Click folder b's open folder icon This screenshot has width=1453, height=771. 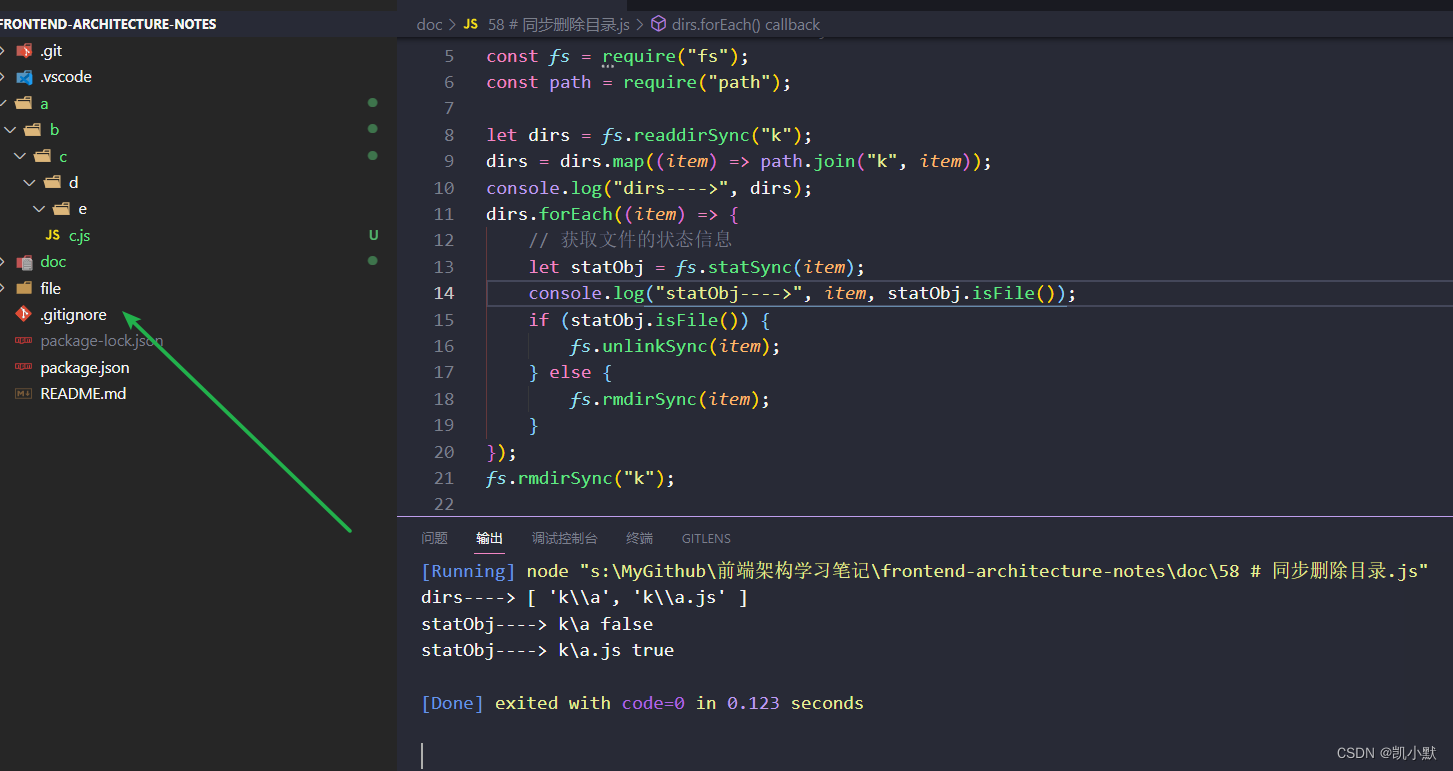click(33, 130)
